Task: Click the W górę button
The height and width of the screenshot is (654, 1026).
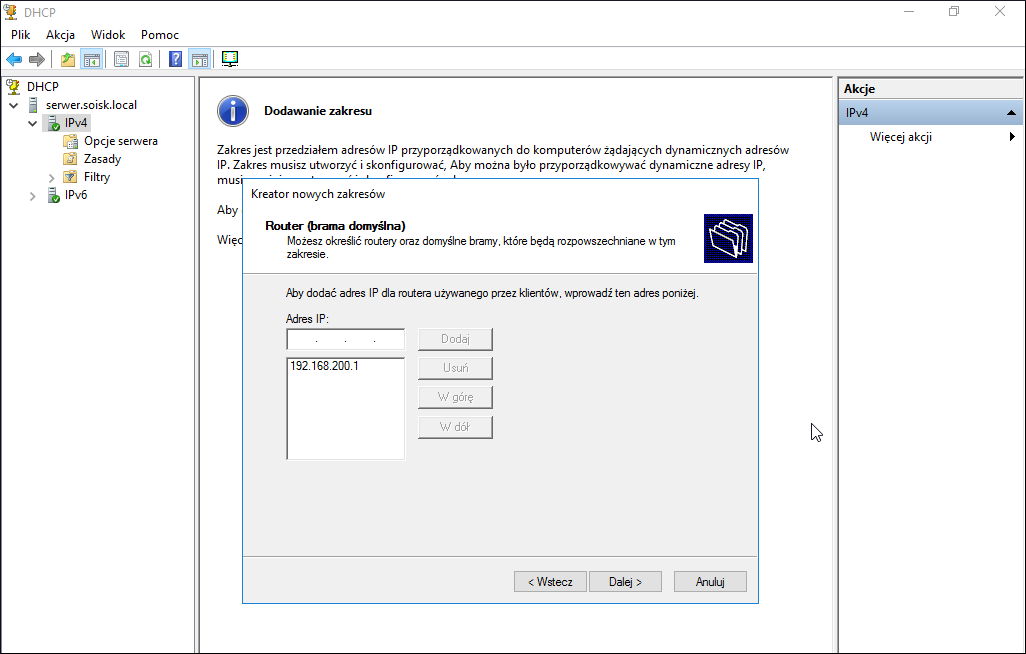Action: pyautogui.click(x=455, y=397)
